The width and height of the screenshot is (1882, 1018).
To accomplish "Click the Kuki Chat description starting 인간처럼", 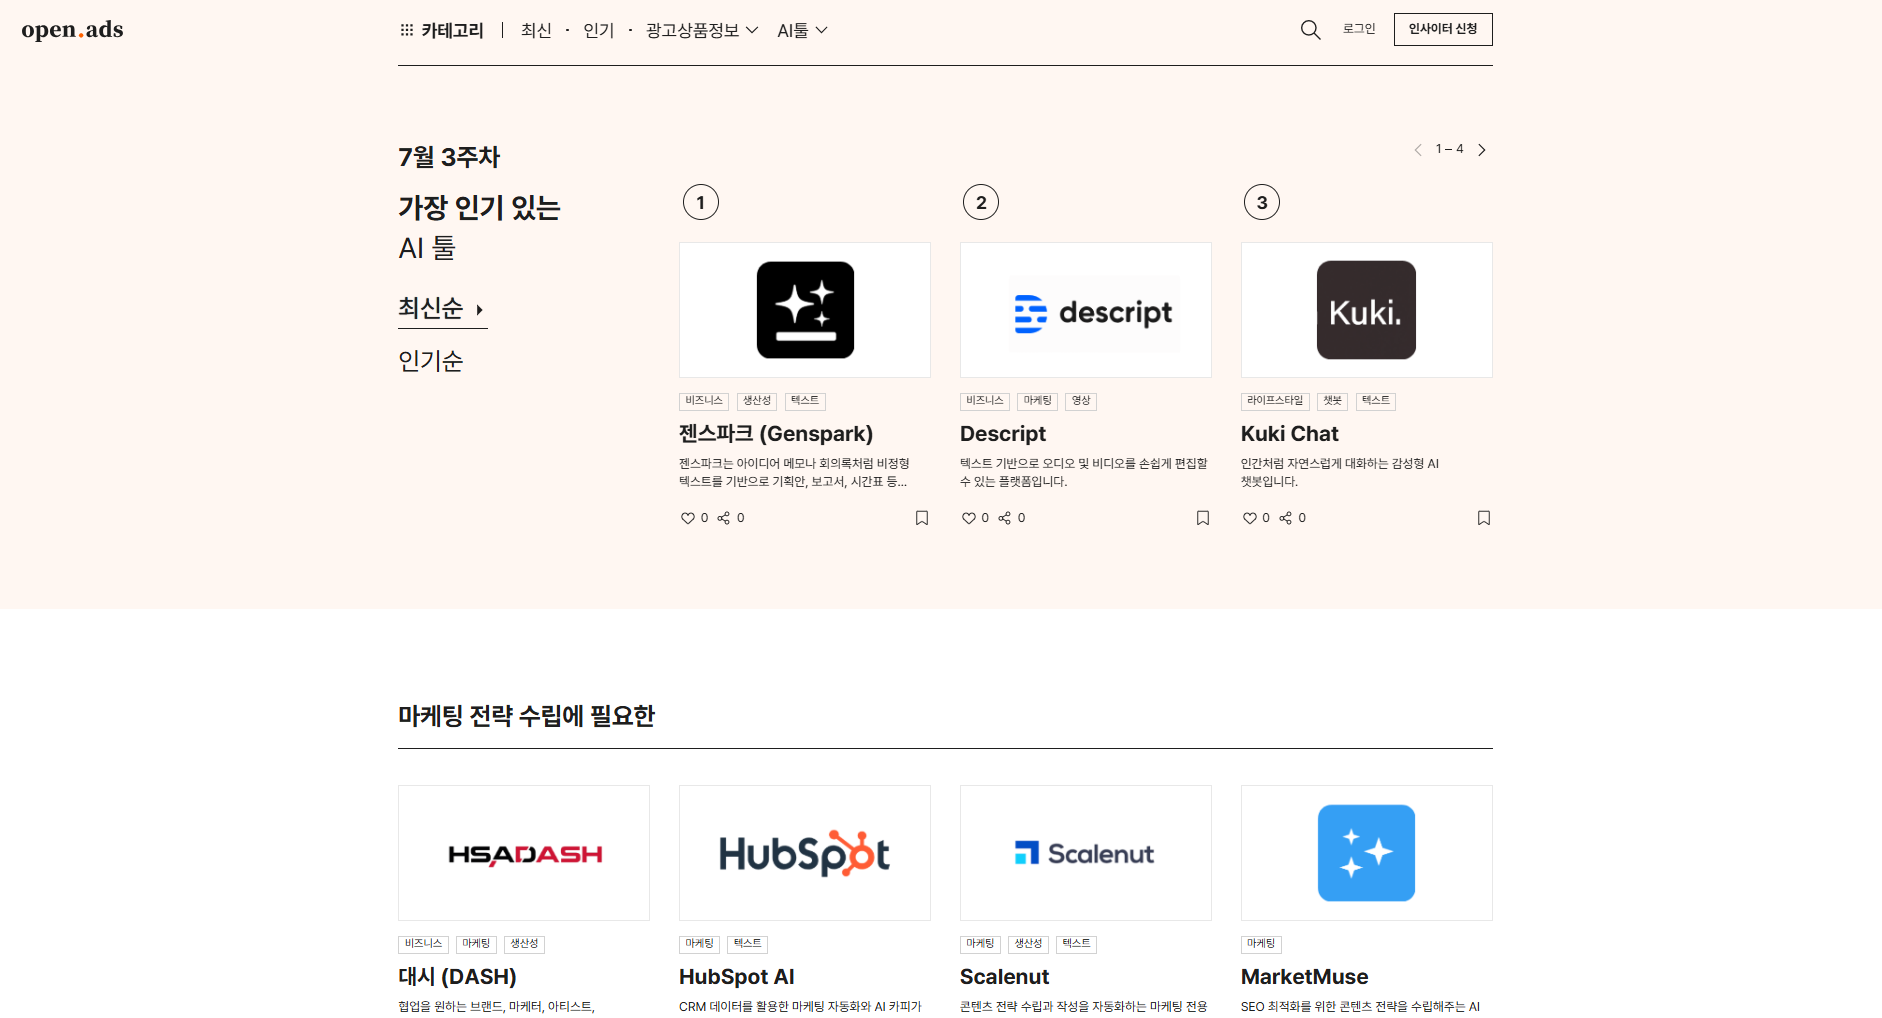I will point(1340,473).
